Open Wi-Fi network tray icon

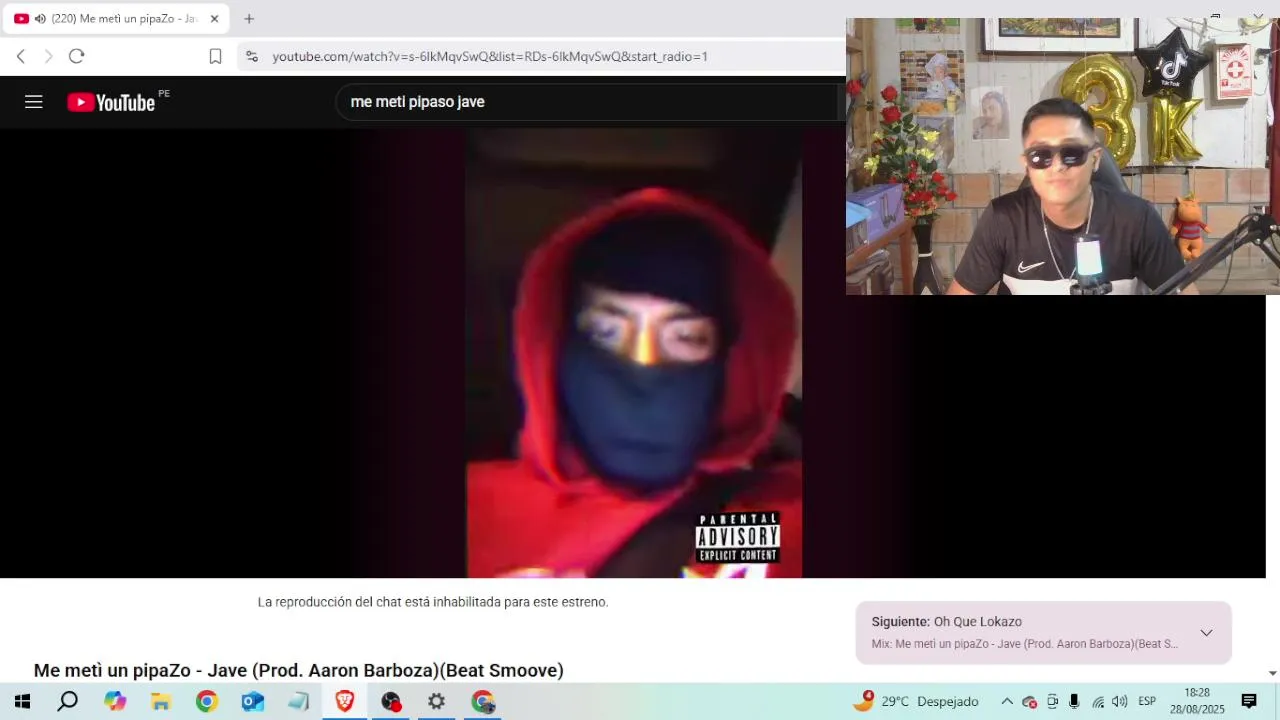pos(1098,702)
